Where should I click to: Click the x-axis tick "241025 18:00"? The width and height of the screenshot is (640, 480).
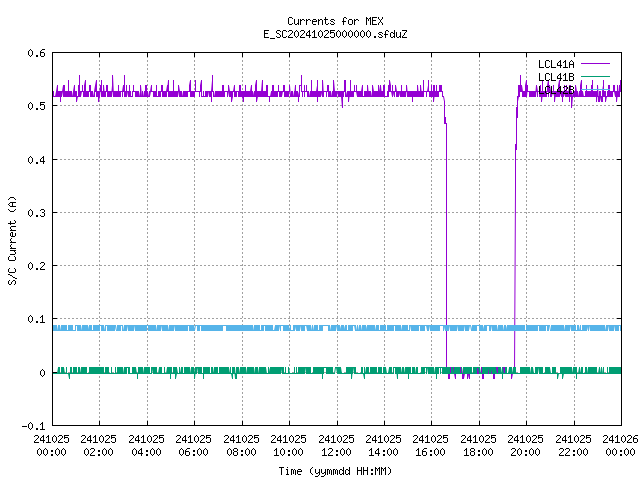click(478, 446)
